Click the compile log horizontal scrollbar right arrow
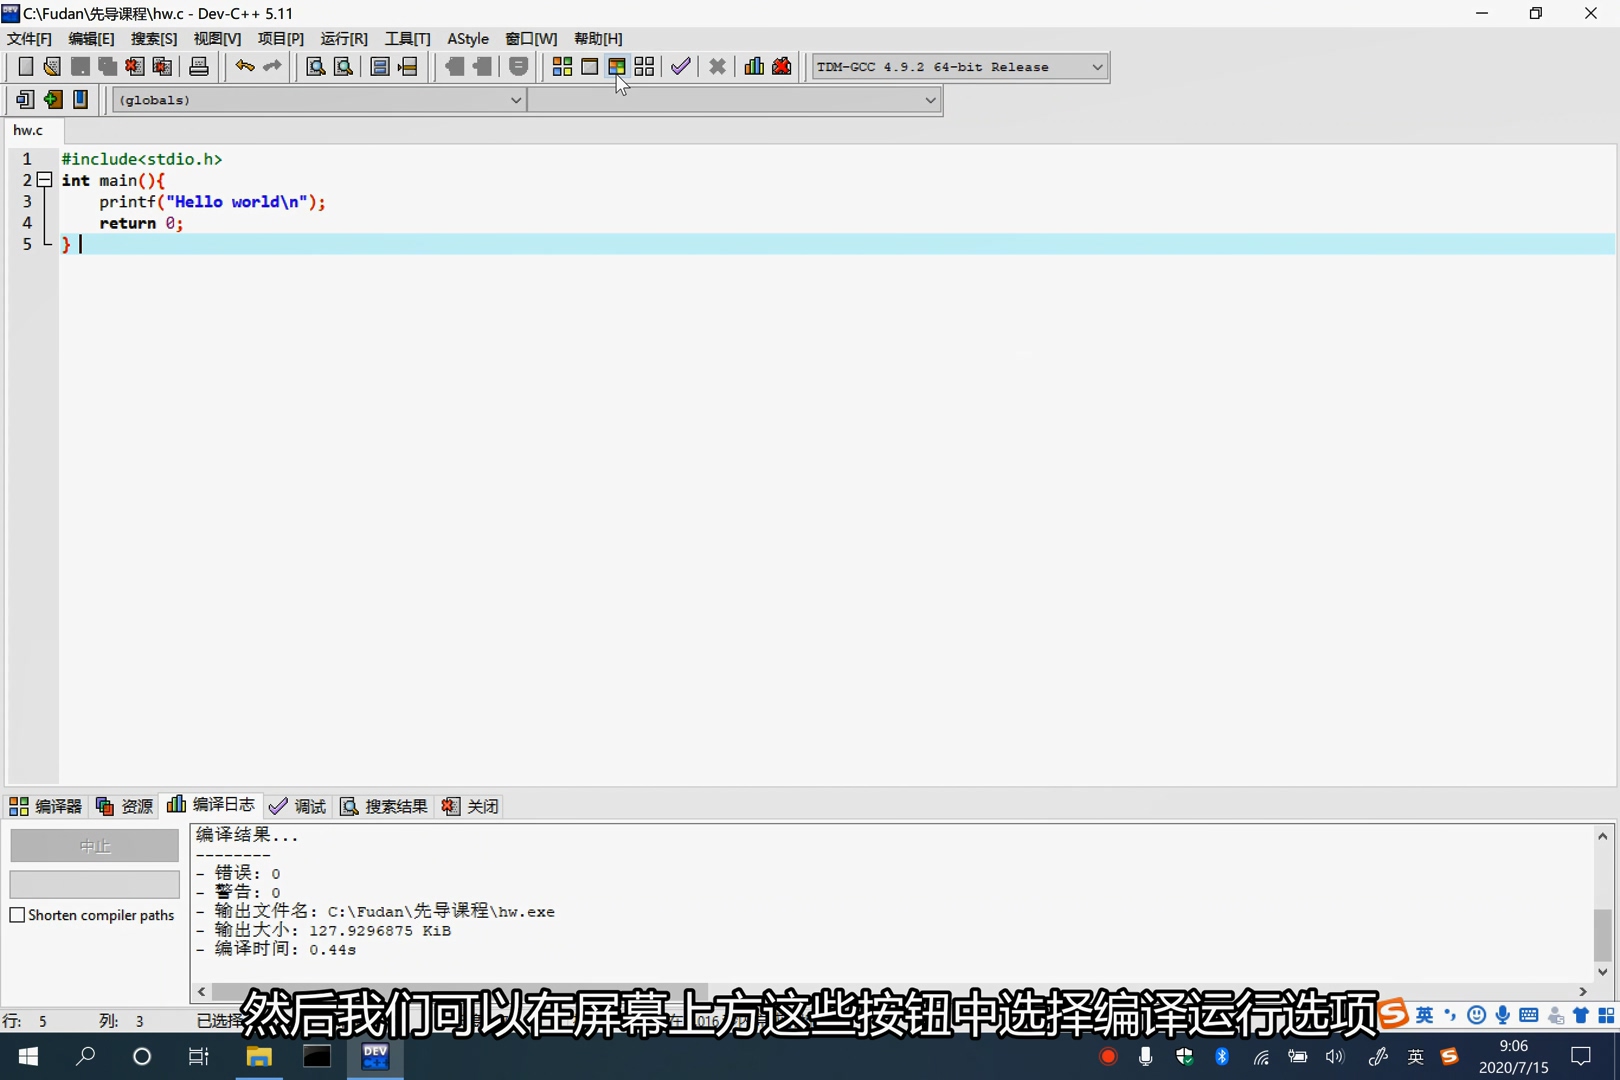Screen dimensions: 1620x1080 [x=1583, y=992]
